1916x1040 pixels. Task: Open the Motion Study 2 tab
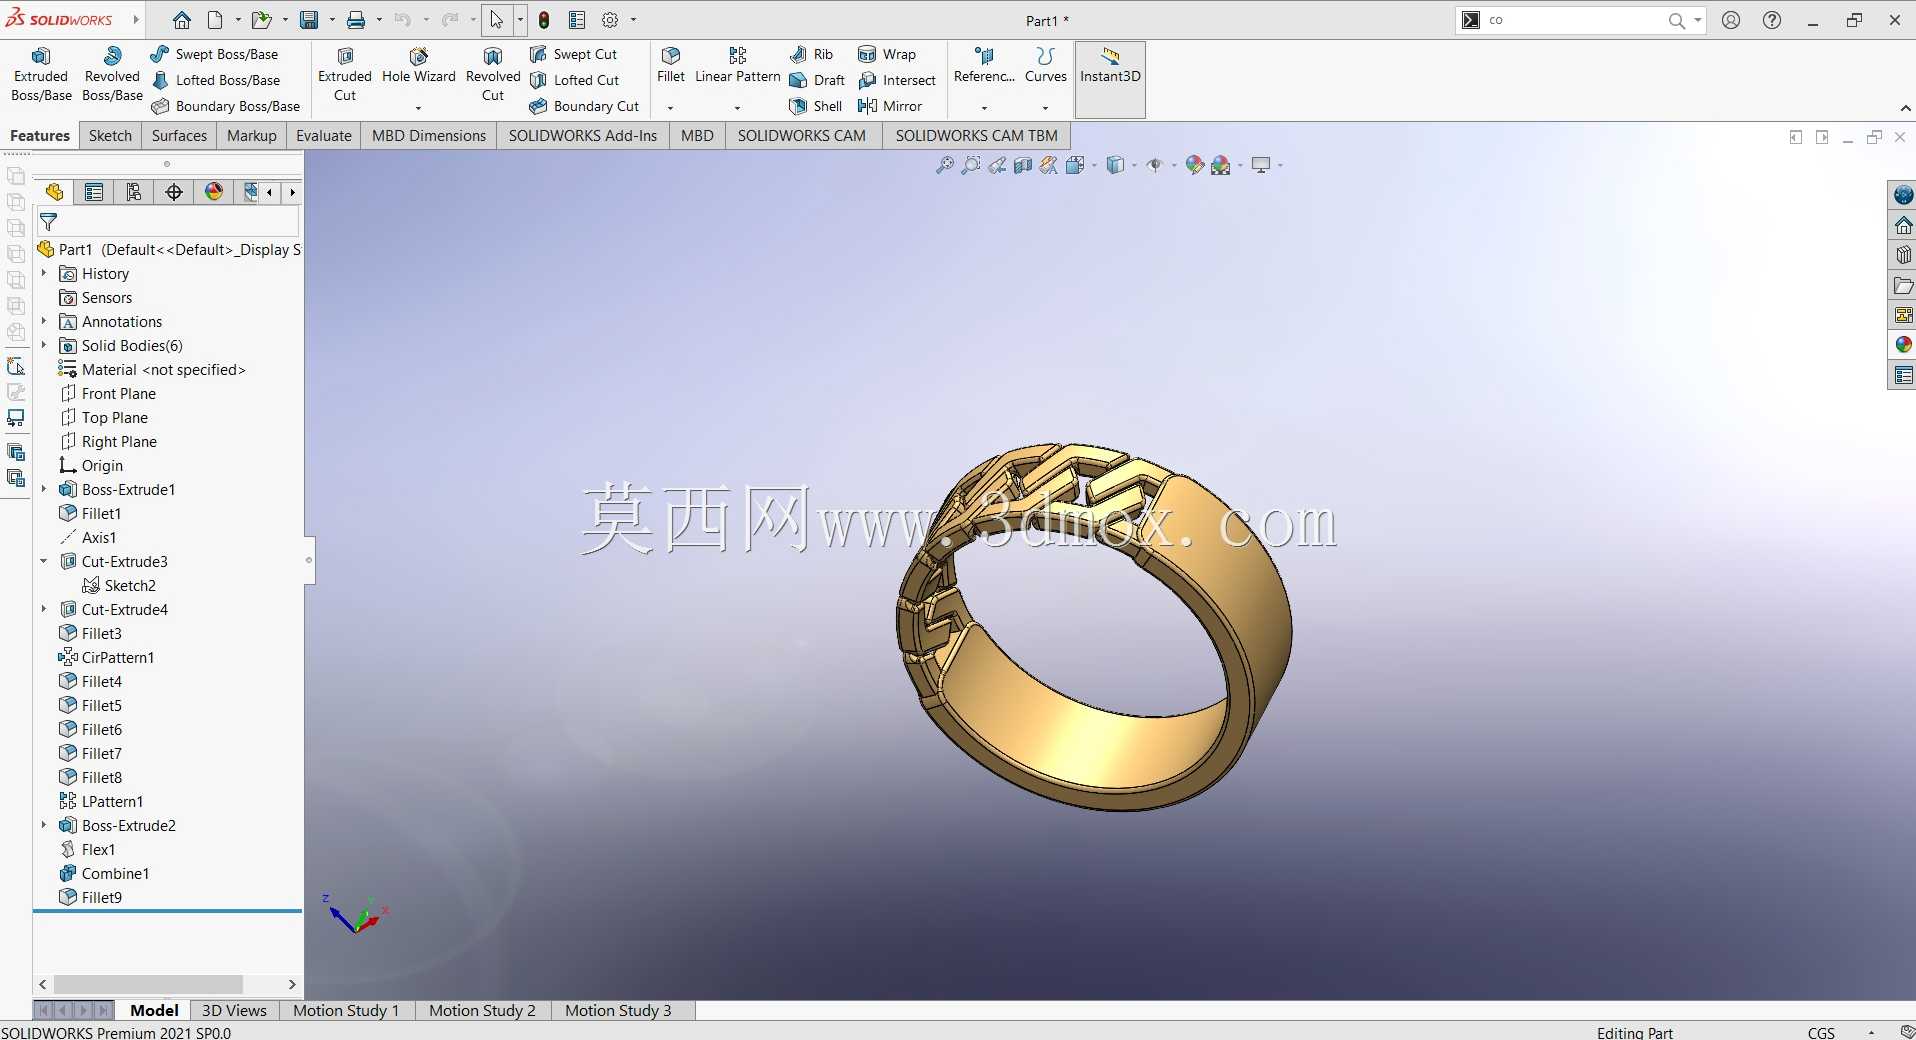[x=482, y=1010]
